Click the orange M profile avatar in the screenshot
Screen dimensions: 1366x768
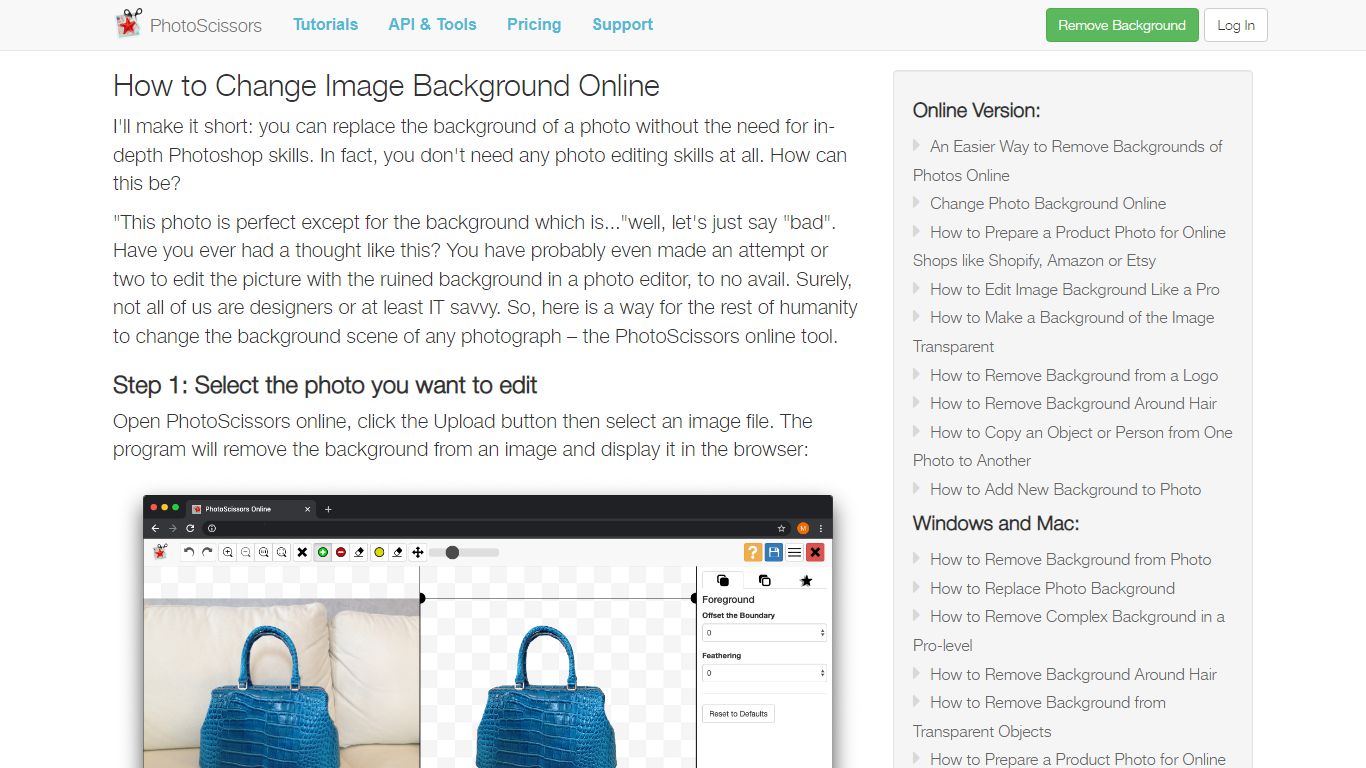tap(802, 528)
